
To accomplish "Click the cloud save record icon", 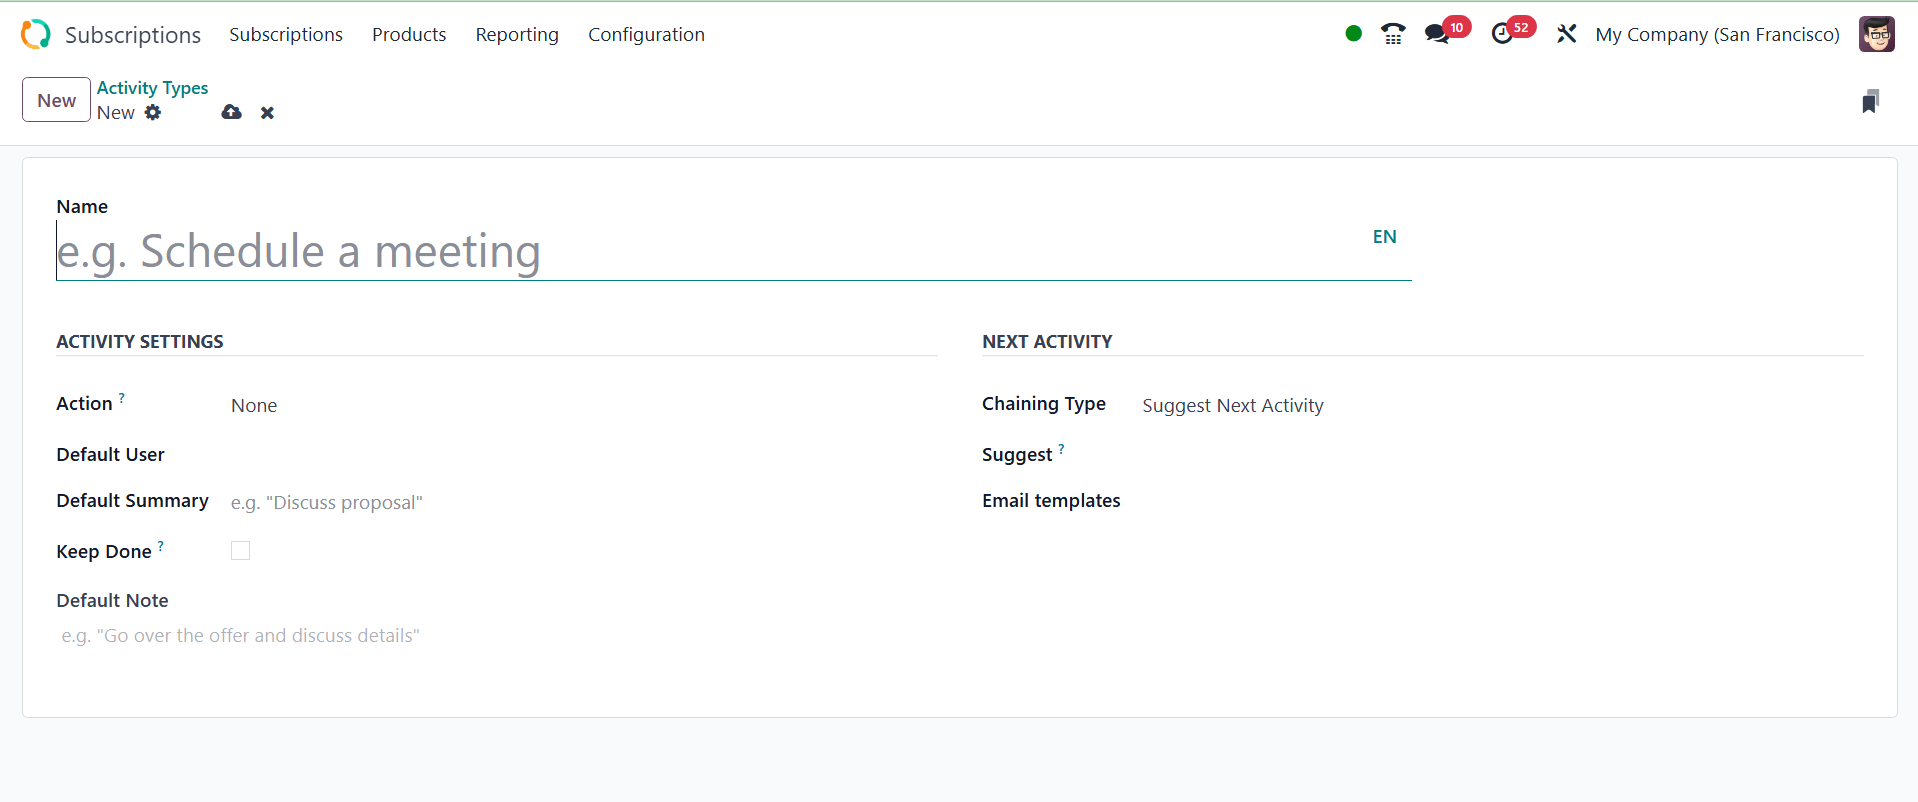I will coord(232,112).
